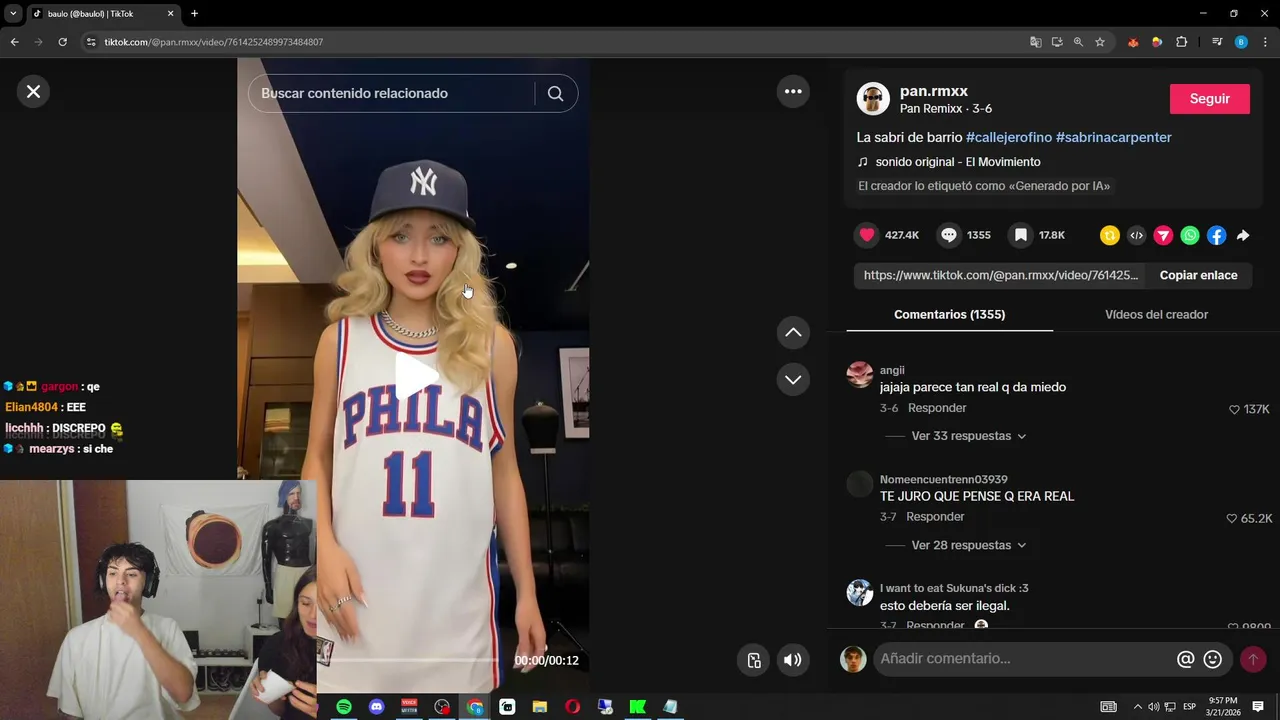
Task: Bookmark this page with the star icon
Action: click(x=1100, y=42)
